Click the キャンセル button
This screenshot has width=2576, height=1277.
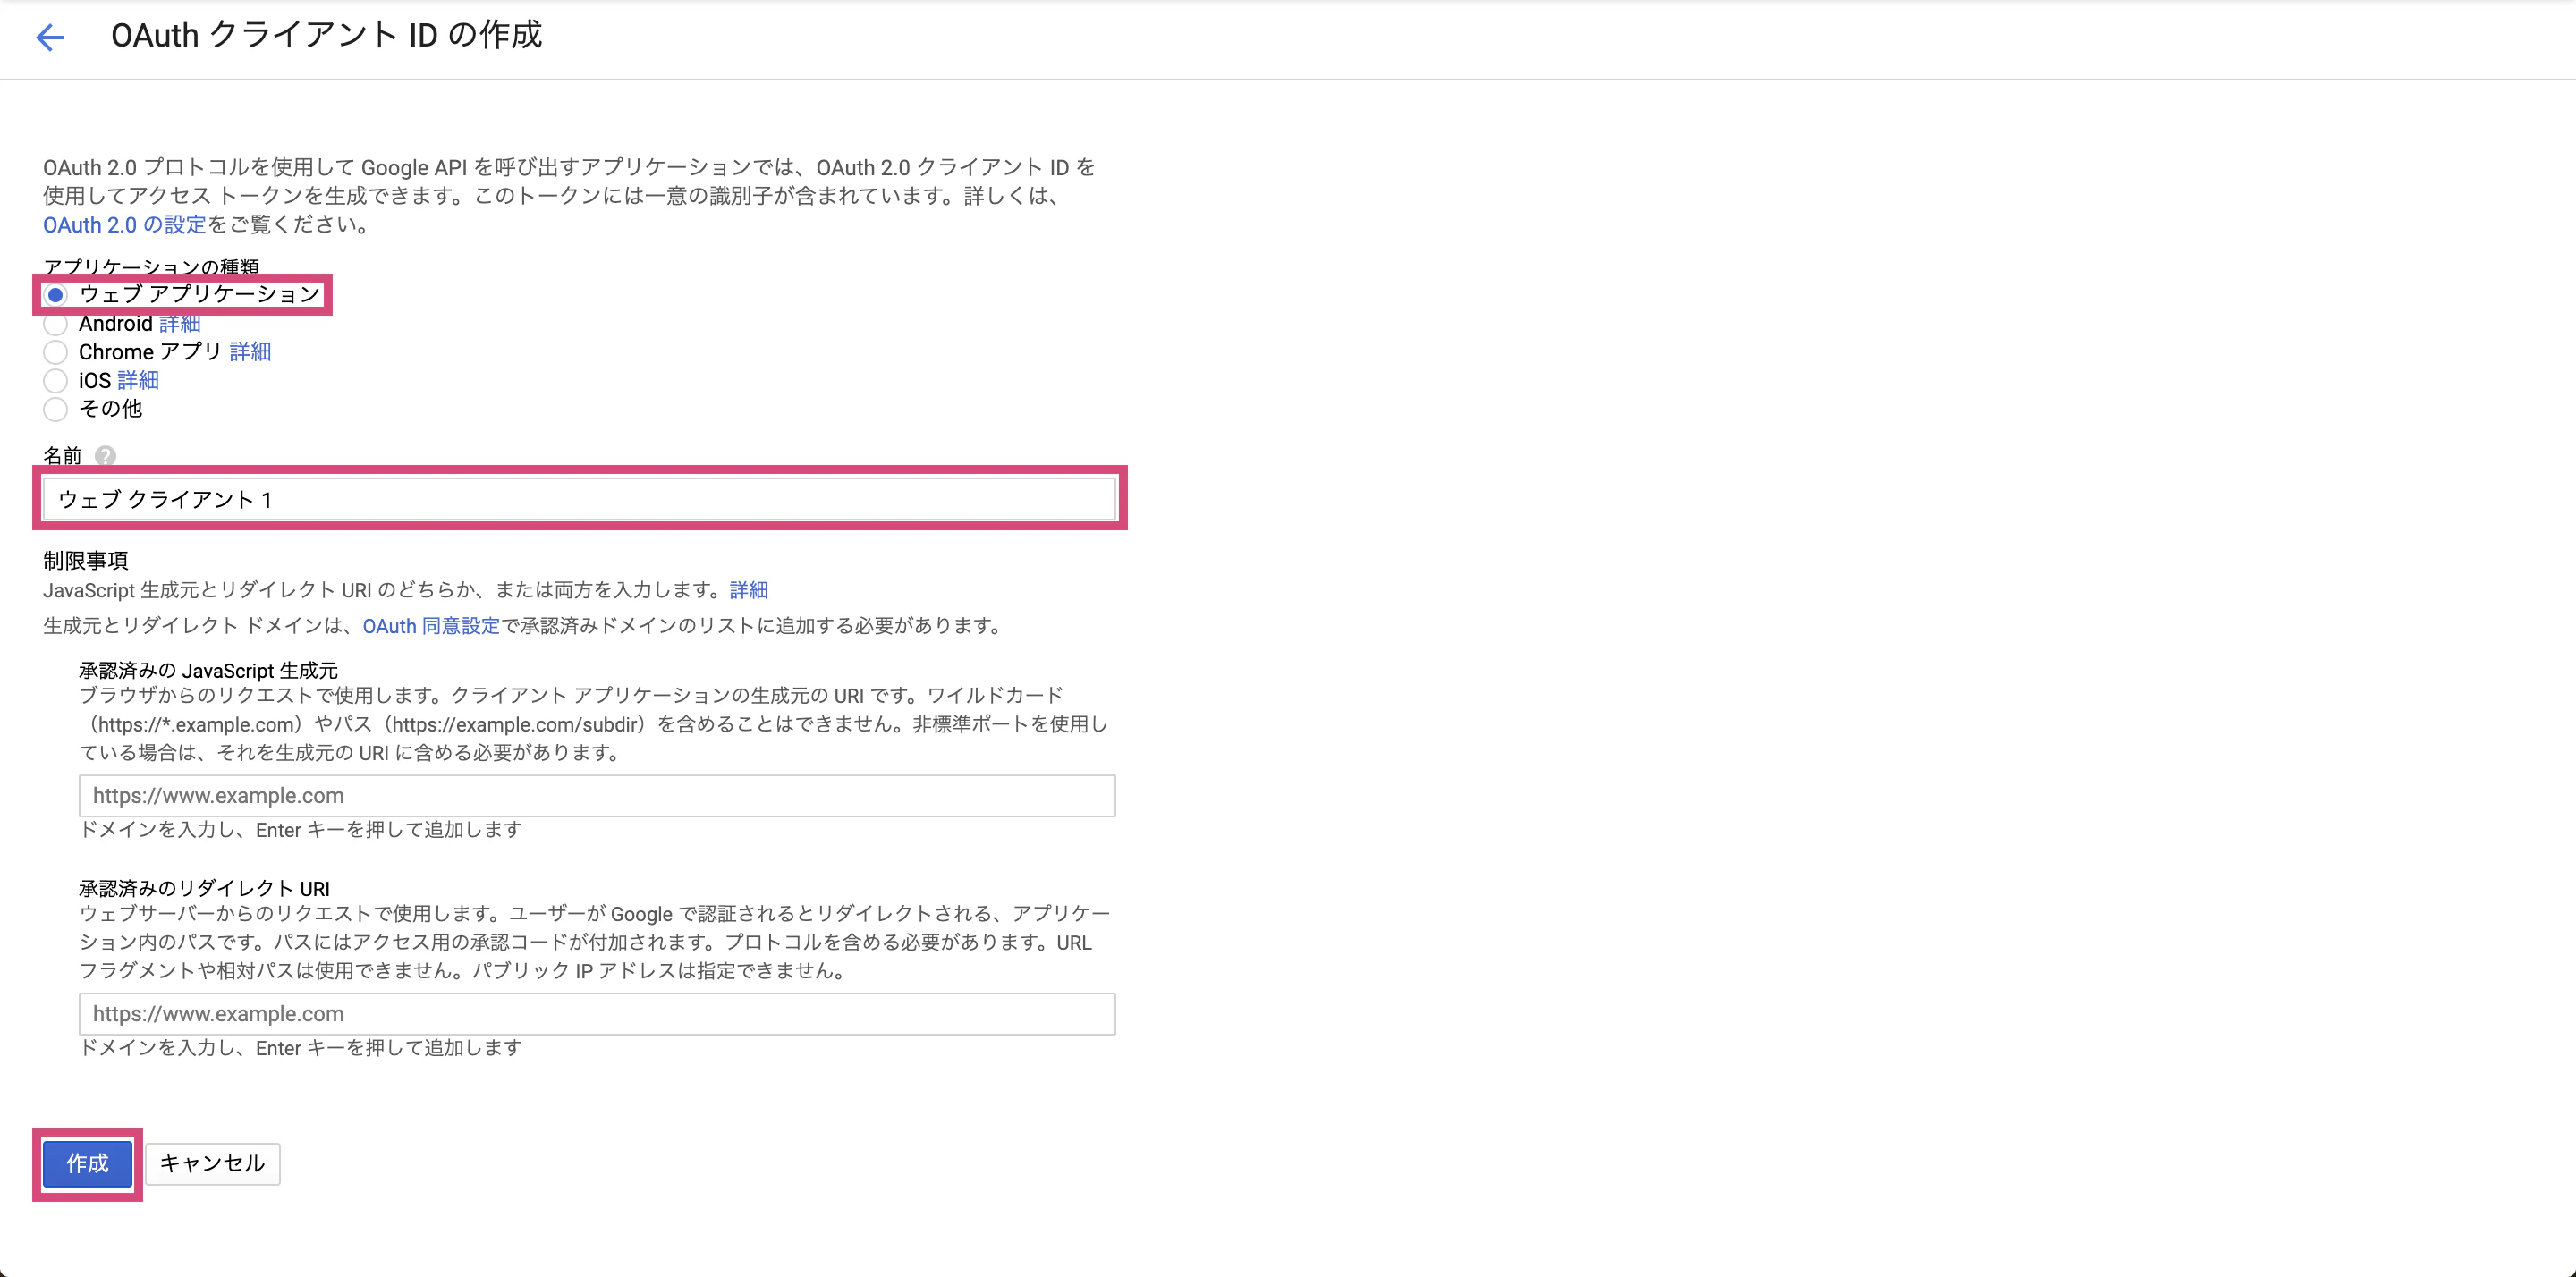pyautogui.click(x=213, y=1164)
